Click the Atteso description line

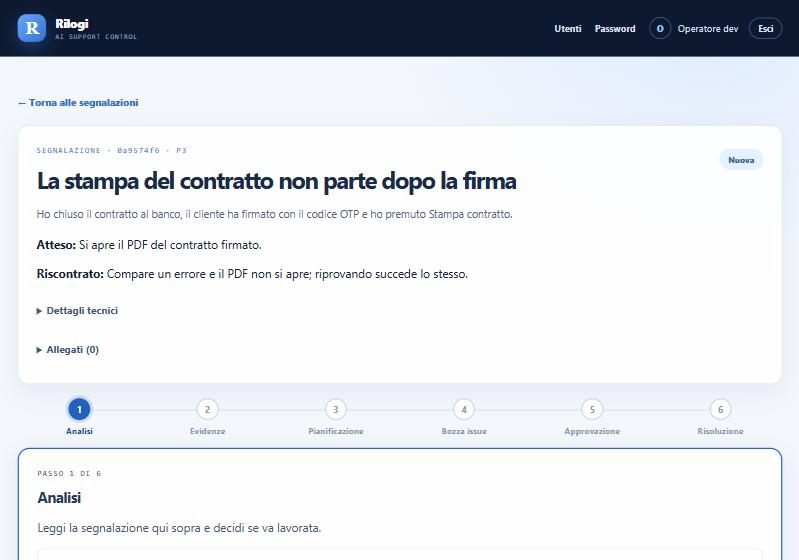pos(149,245)
